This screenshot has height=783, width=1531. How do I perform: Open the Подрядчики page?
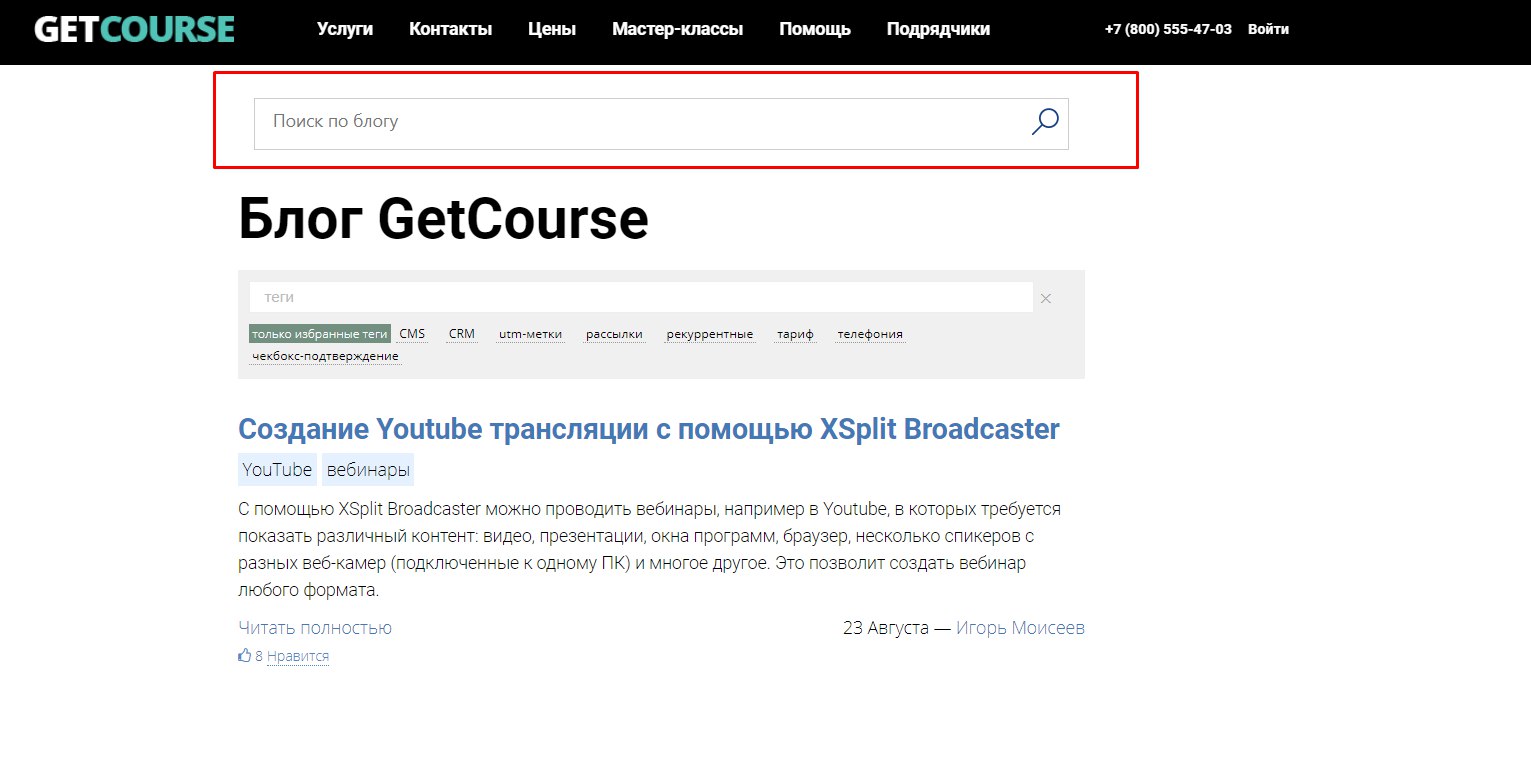(938, 29)
